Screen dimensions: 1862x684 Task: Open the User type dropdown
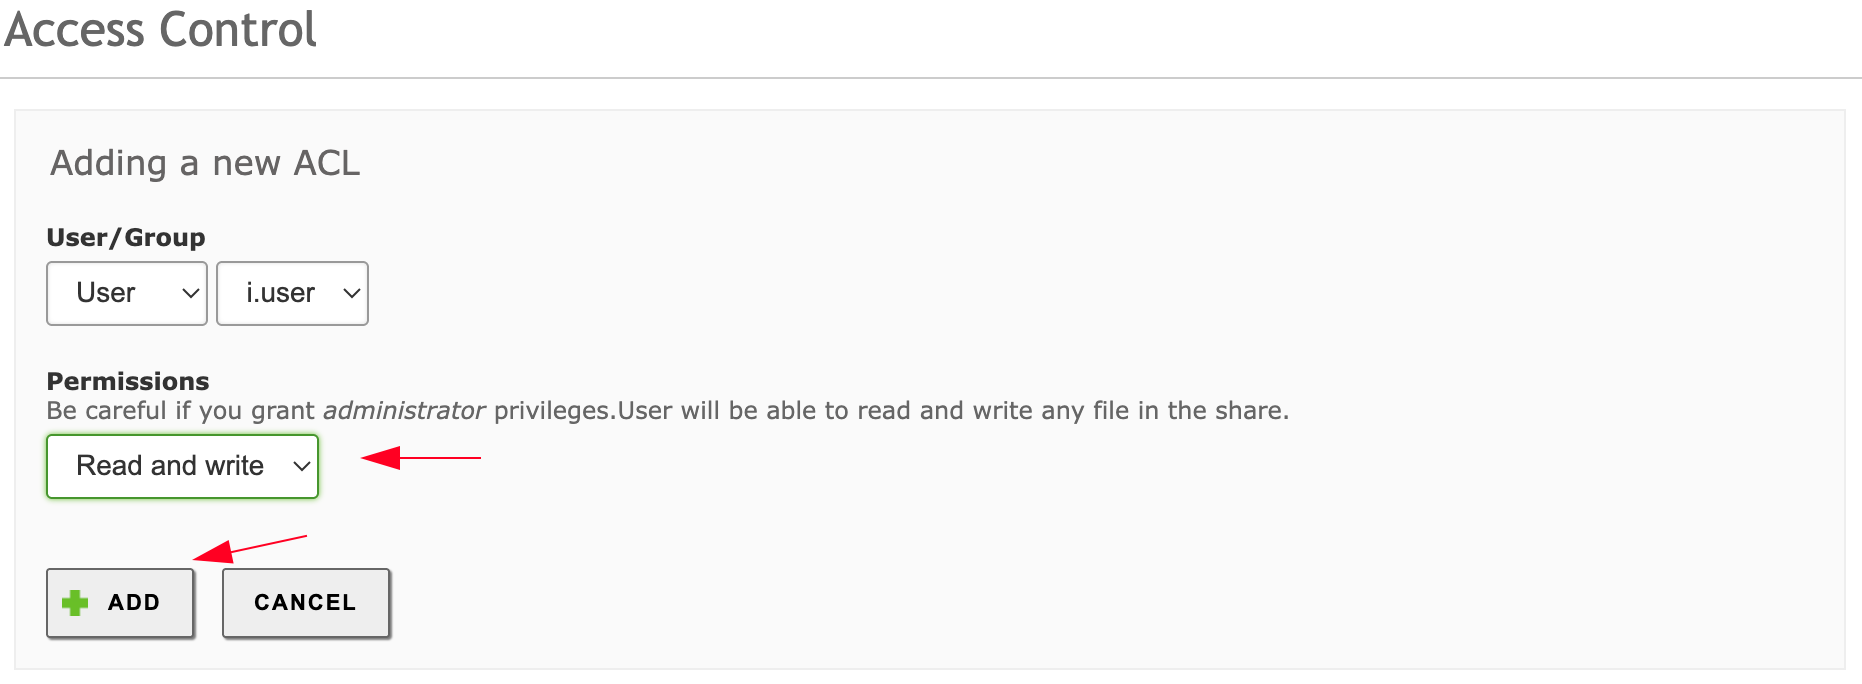coord(126,293)
